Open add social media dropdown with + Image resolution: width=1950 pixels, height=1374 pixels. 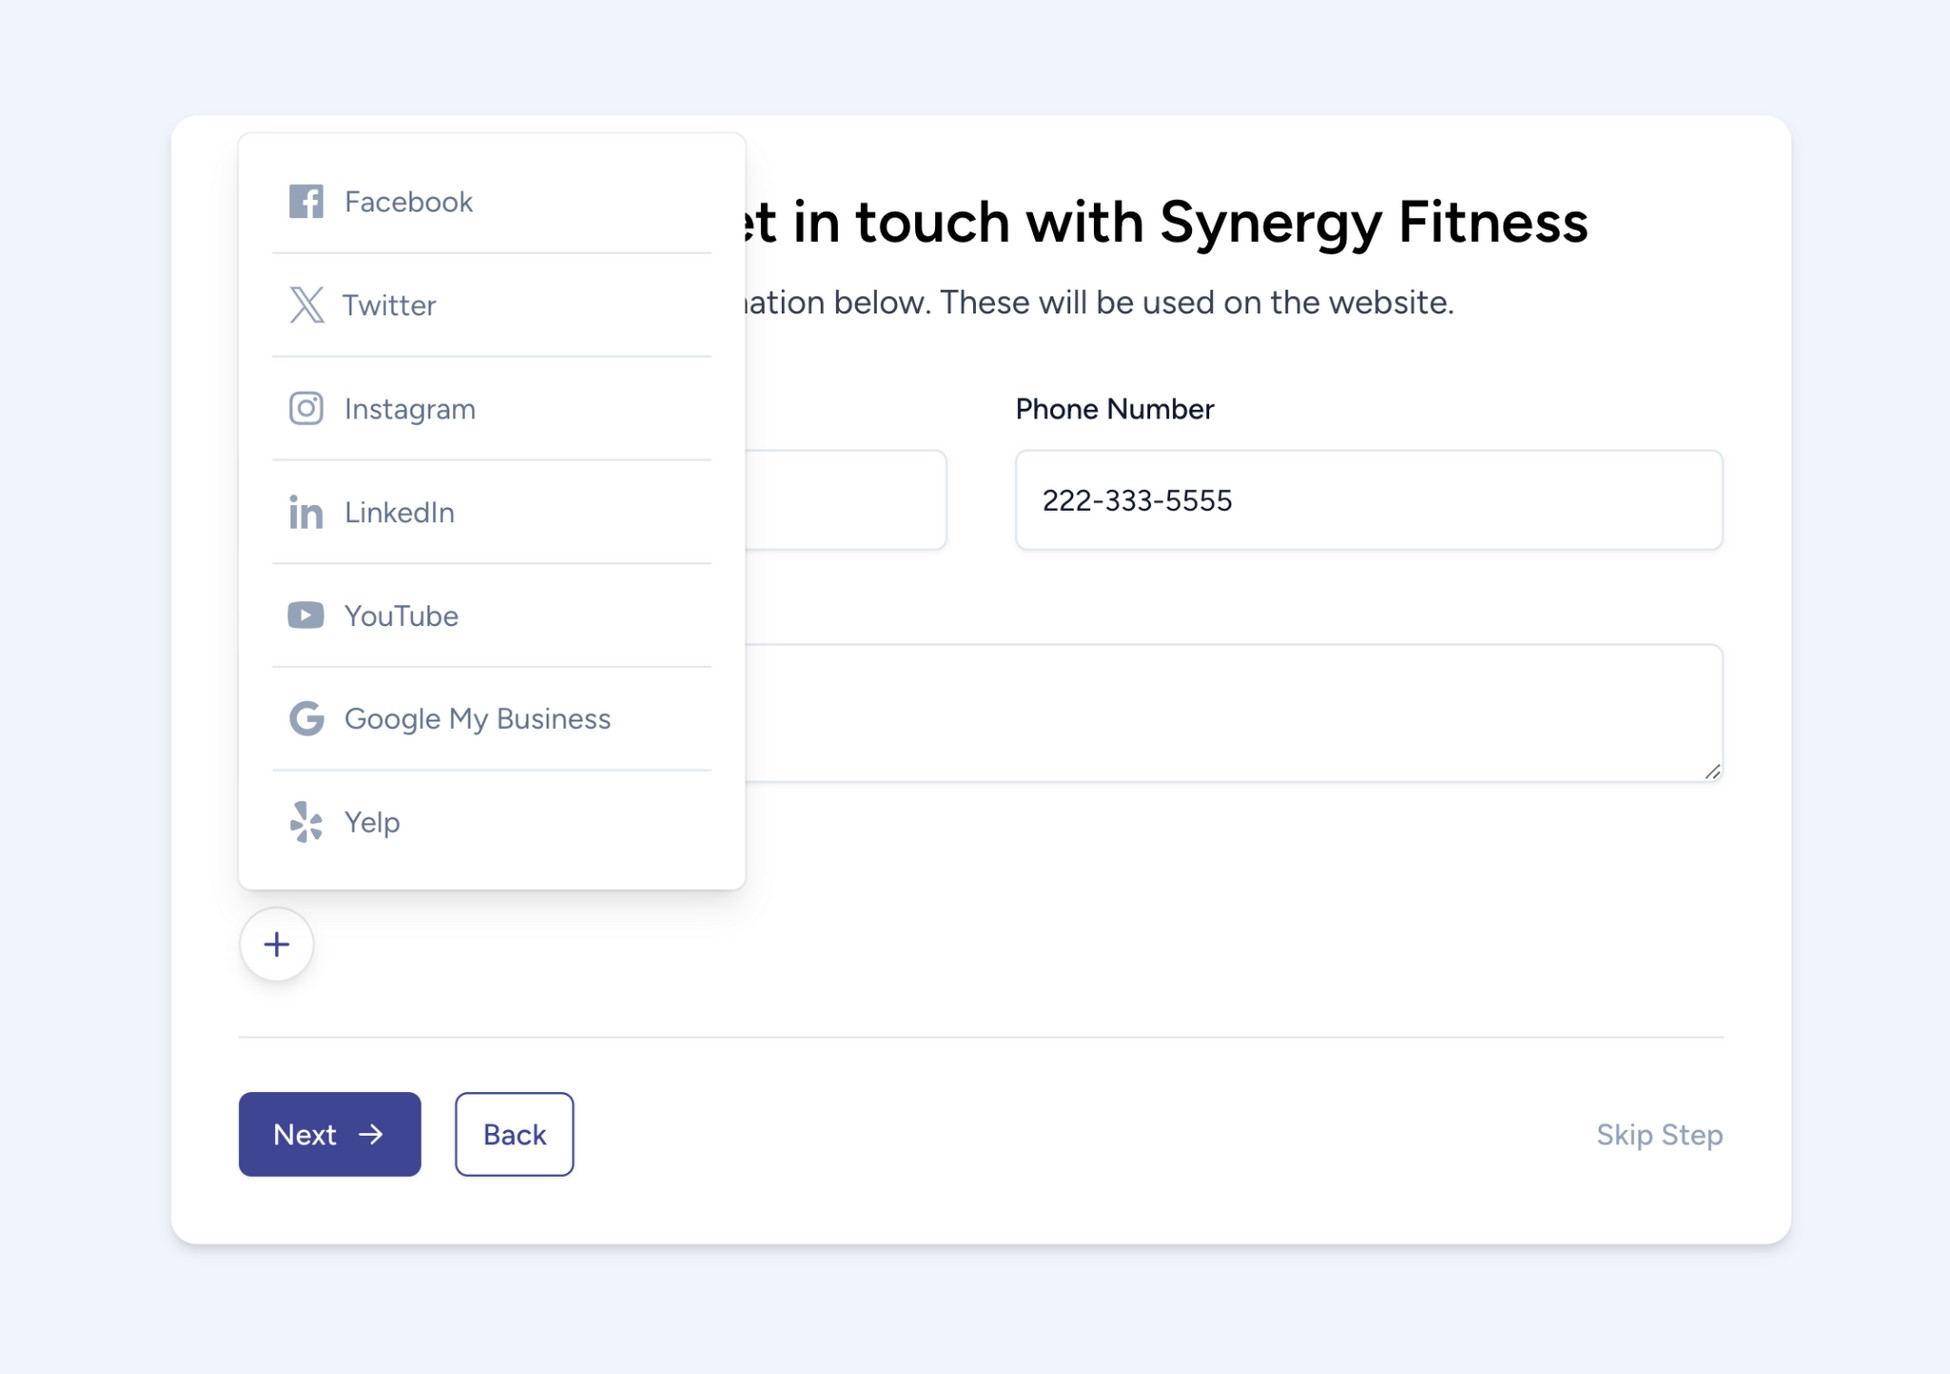276,943
